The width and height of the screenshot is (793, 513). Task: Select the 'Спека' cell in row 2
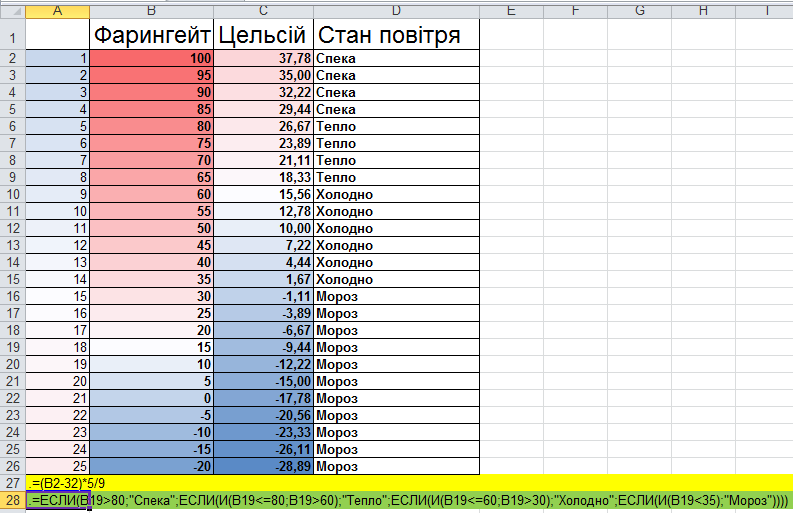[x=396, y=58]
